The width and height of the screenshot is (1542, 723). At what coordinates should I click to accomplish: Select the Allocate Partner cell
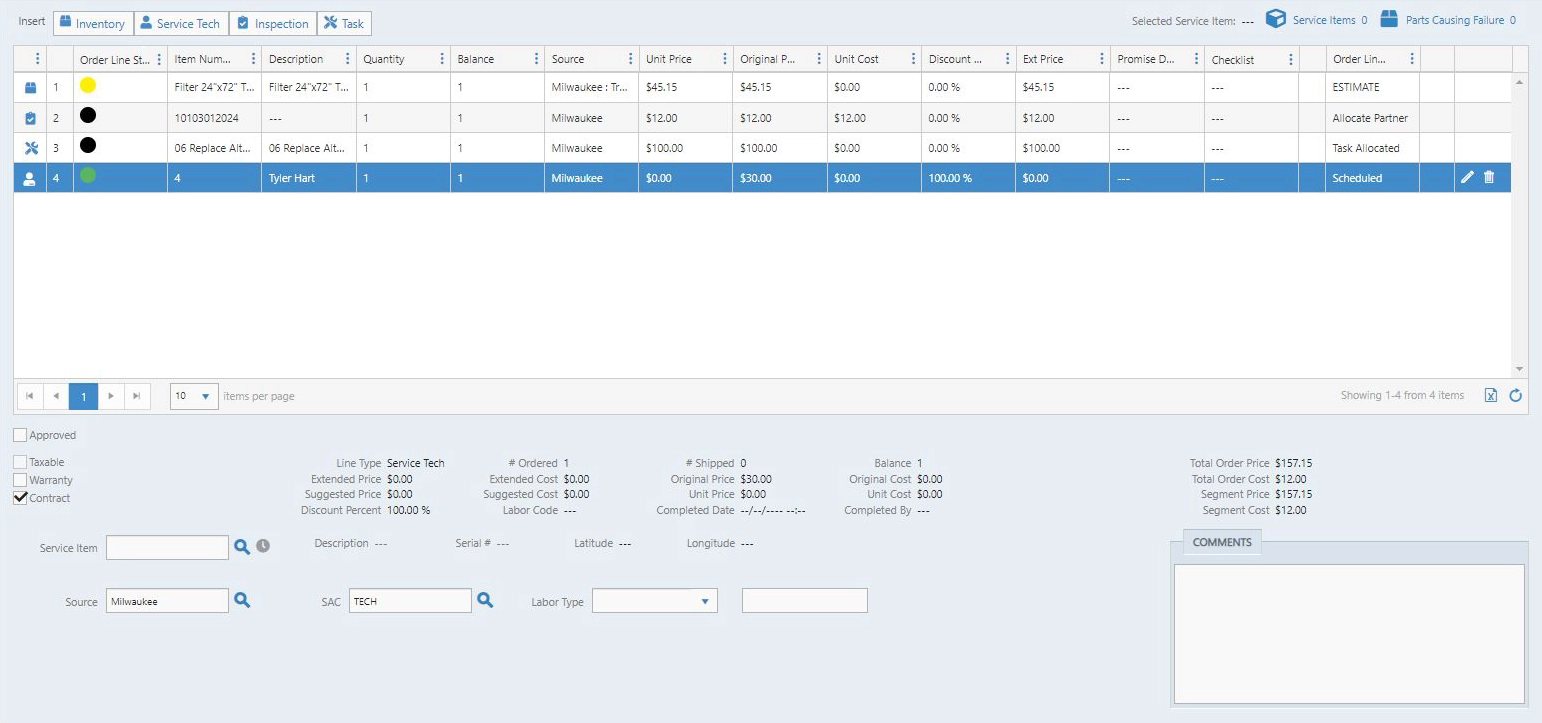(1373, 118)
